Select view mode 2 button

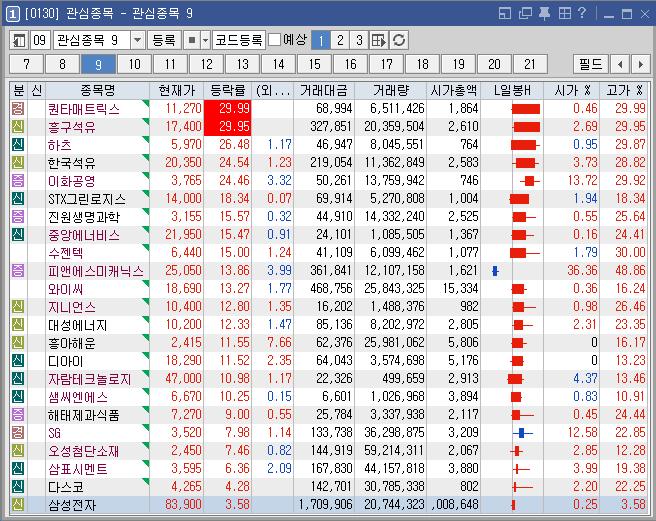340,40
